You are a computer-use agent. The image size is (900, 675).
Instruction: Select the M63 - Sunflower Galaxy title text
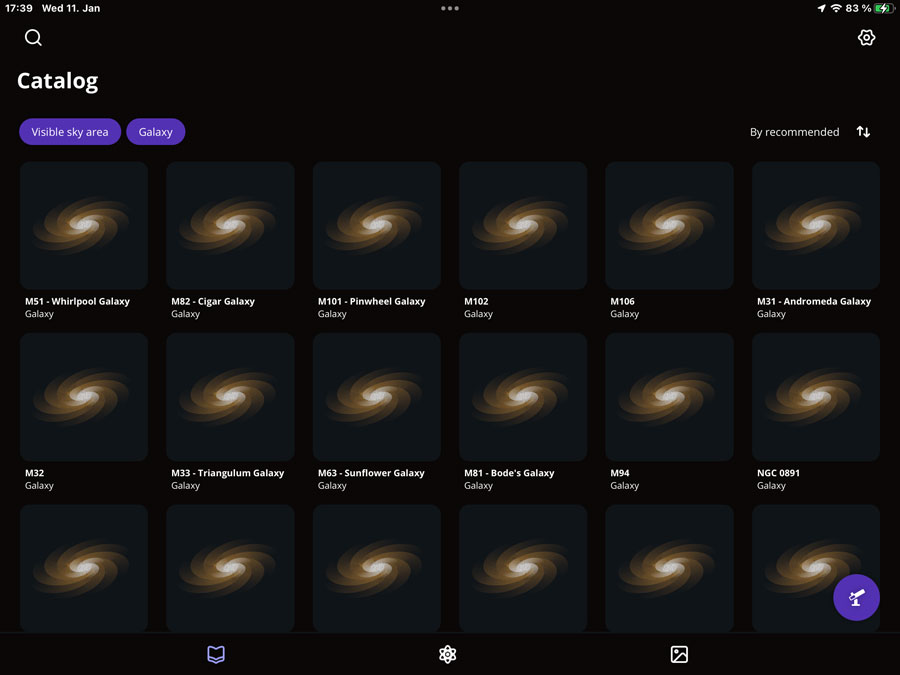(371, 473)
